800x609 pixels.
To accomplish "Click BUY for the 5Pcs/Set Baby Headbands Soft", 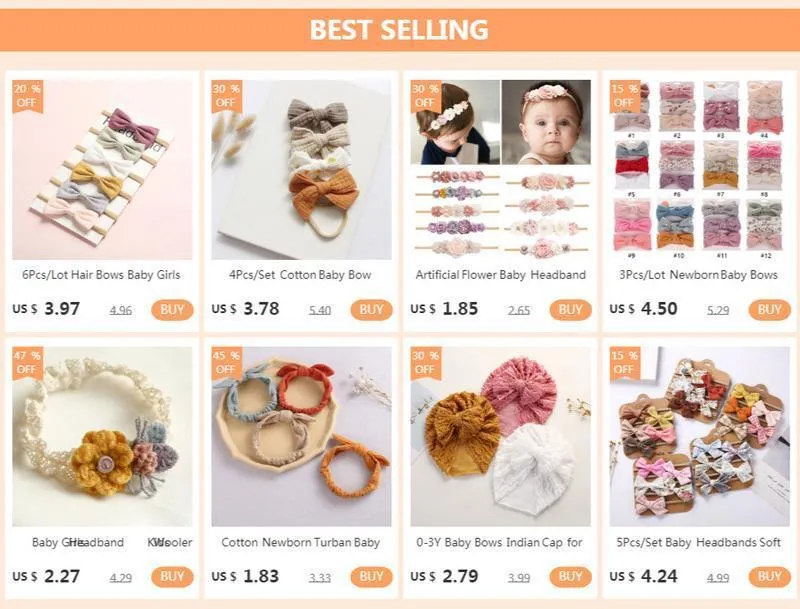I will (769, 576).
